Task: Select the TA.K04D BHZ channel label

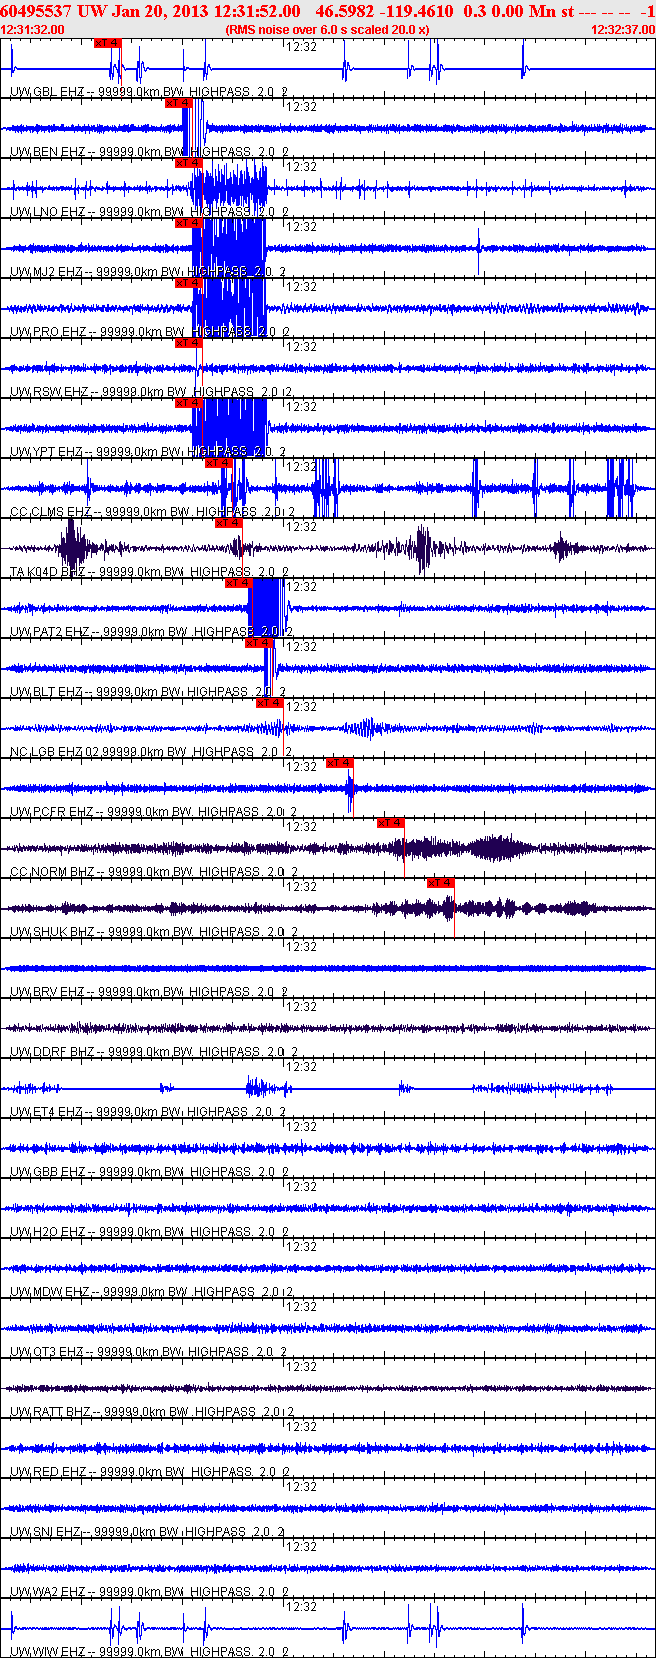Action: (48, 572)
